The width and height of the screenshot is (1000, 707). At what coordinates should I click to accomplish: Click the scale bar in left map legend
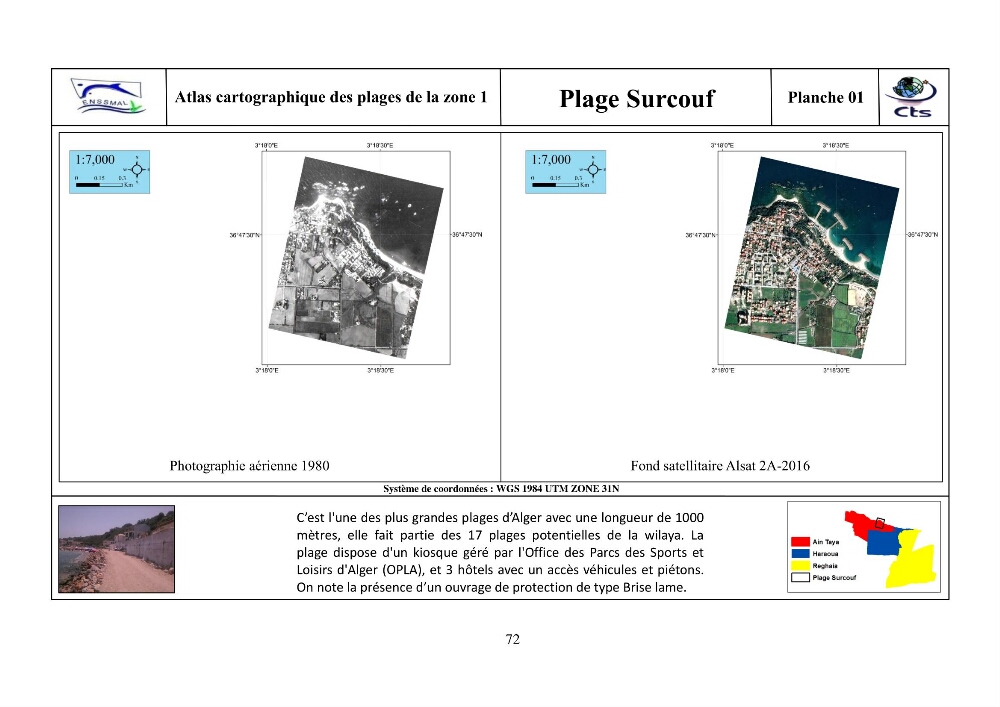tap(99, 185)
